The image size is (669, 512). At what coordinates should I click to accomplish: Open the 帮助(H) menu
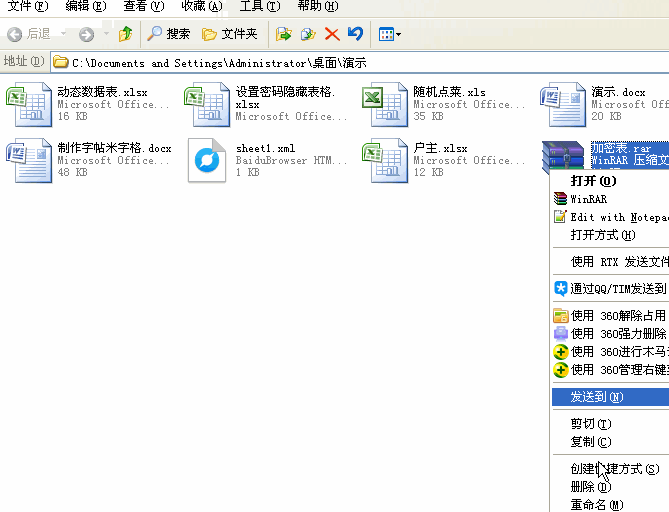coord(318,6)
